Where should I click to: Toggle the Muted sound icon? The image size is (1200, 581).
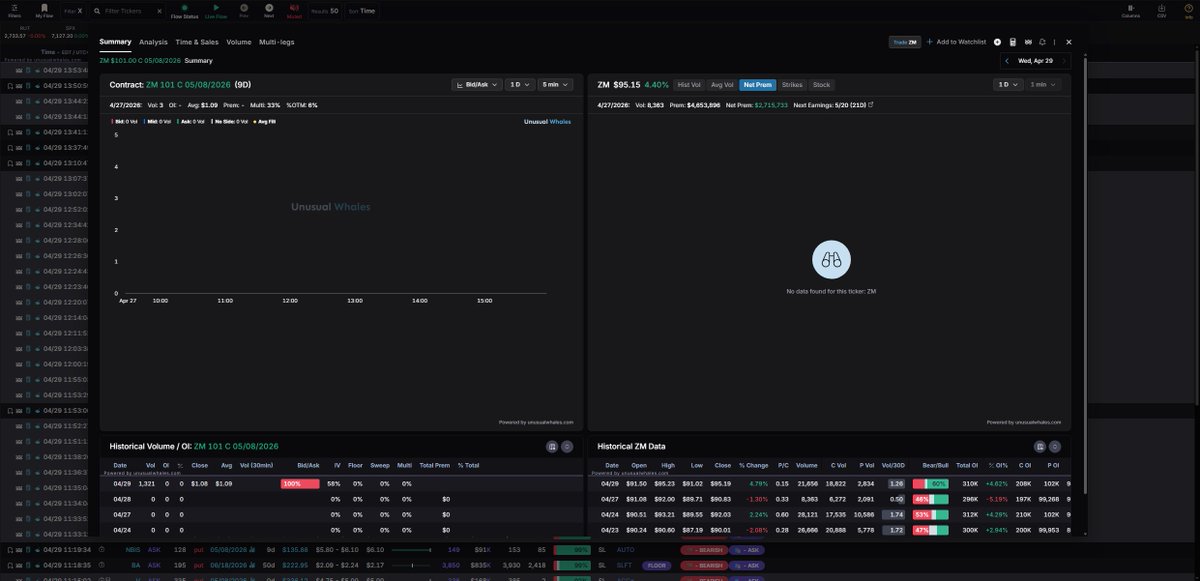pos(294,11)
